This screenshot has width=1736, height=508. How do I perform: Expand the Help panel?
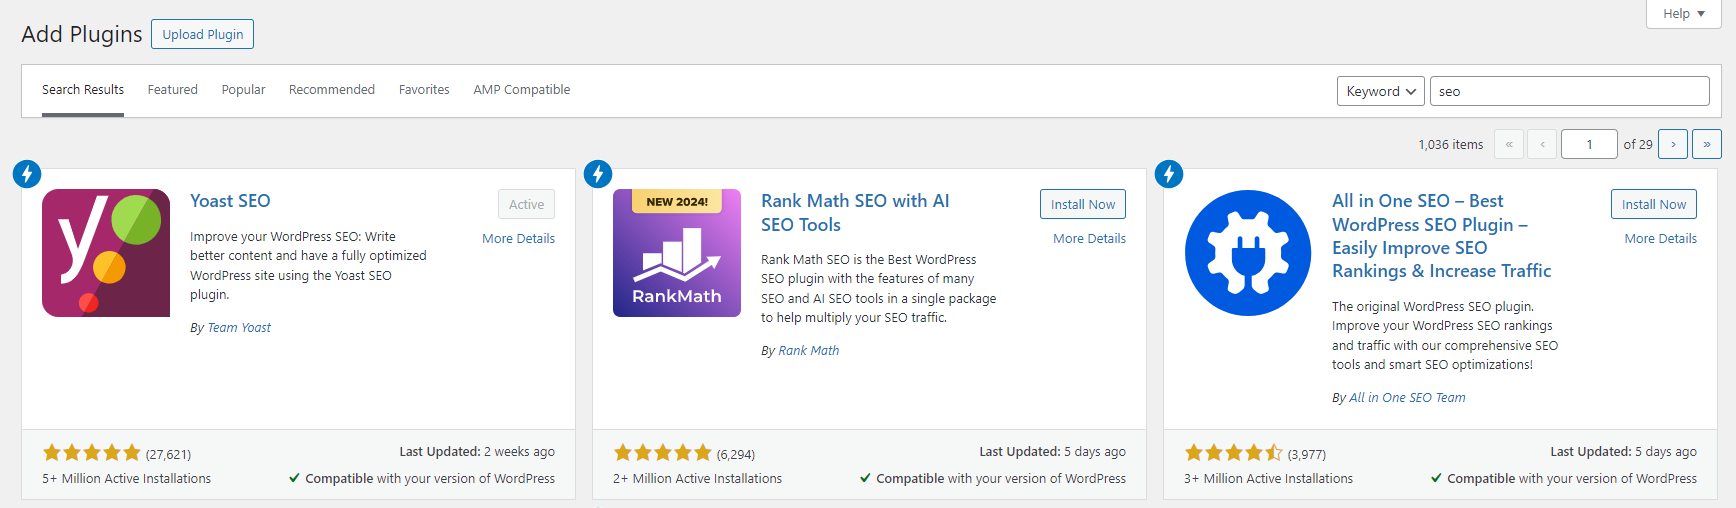click(1684, 14)
